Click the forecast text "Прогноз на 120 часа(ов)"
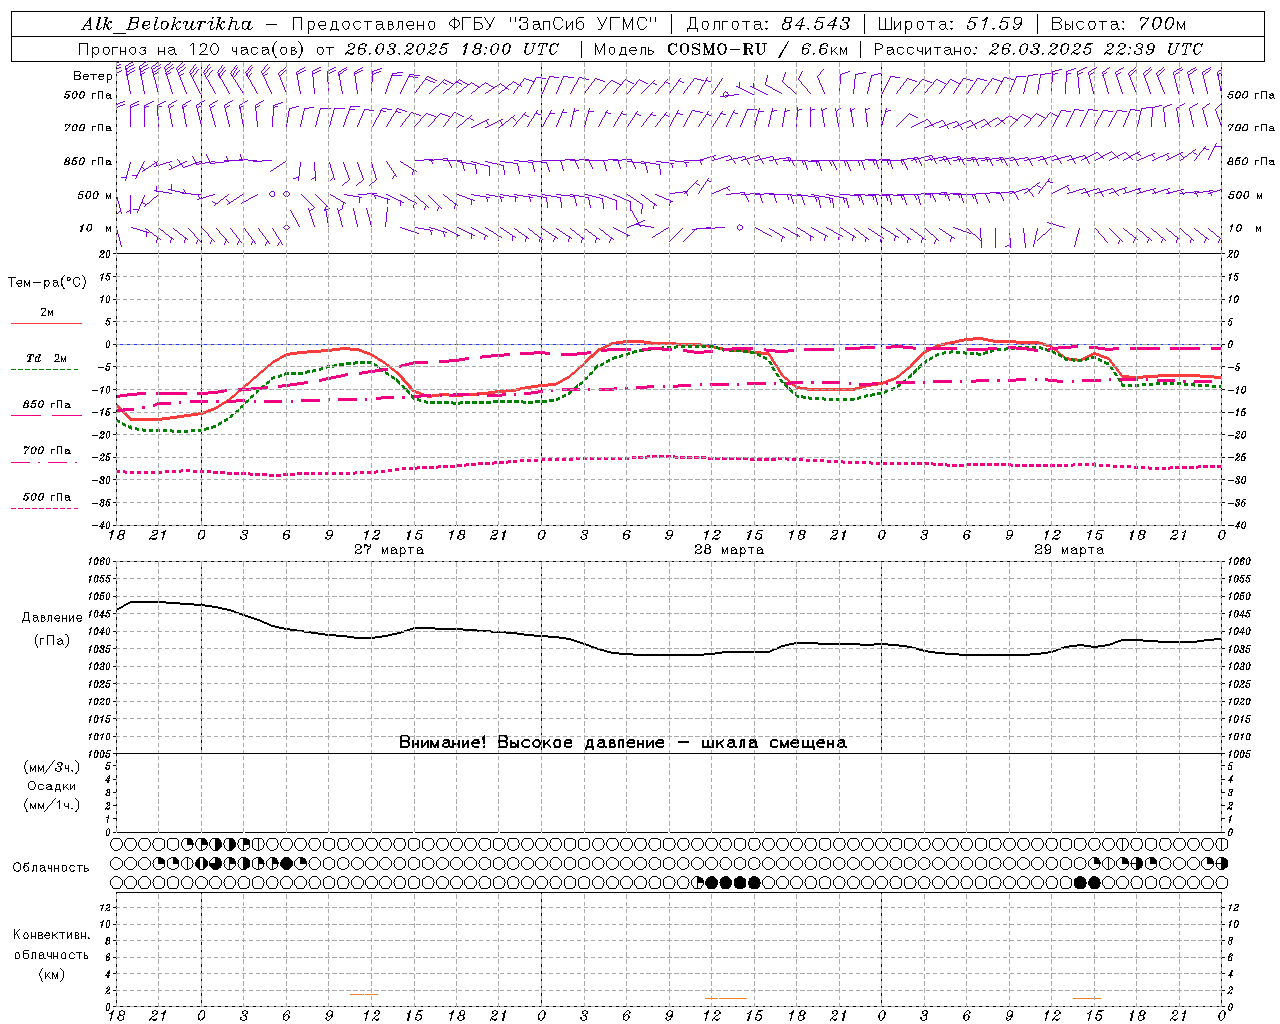Viewport: 1280px width, 1024px height. tap(192, 49)
